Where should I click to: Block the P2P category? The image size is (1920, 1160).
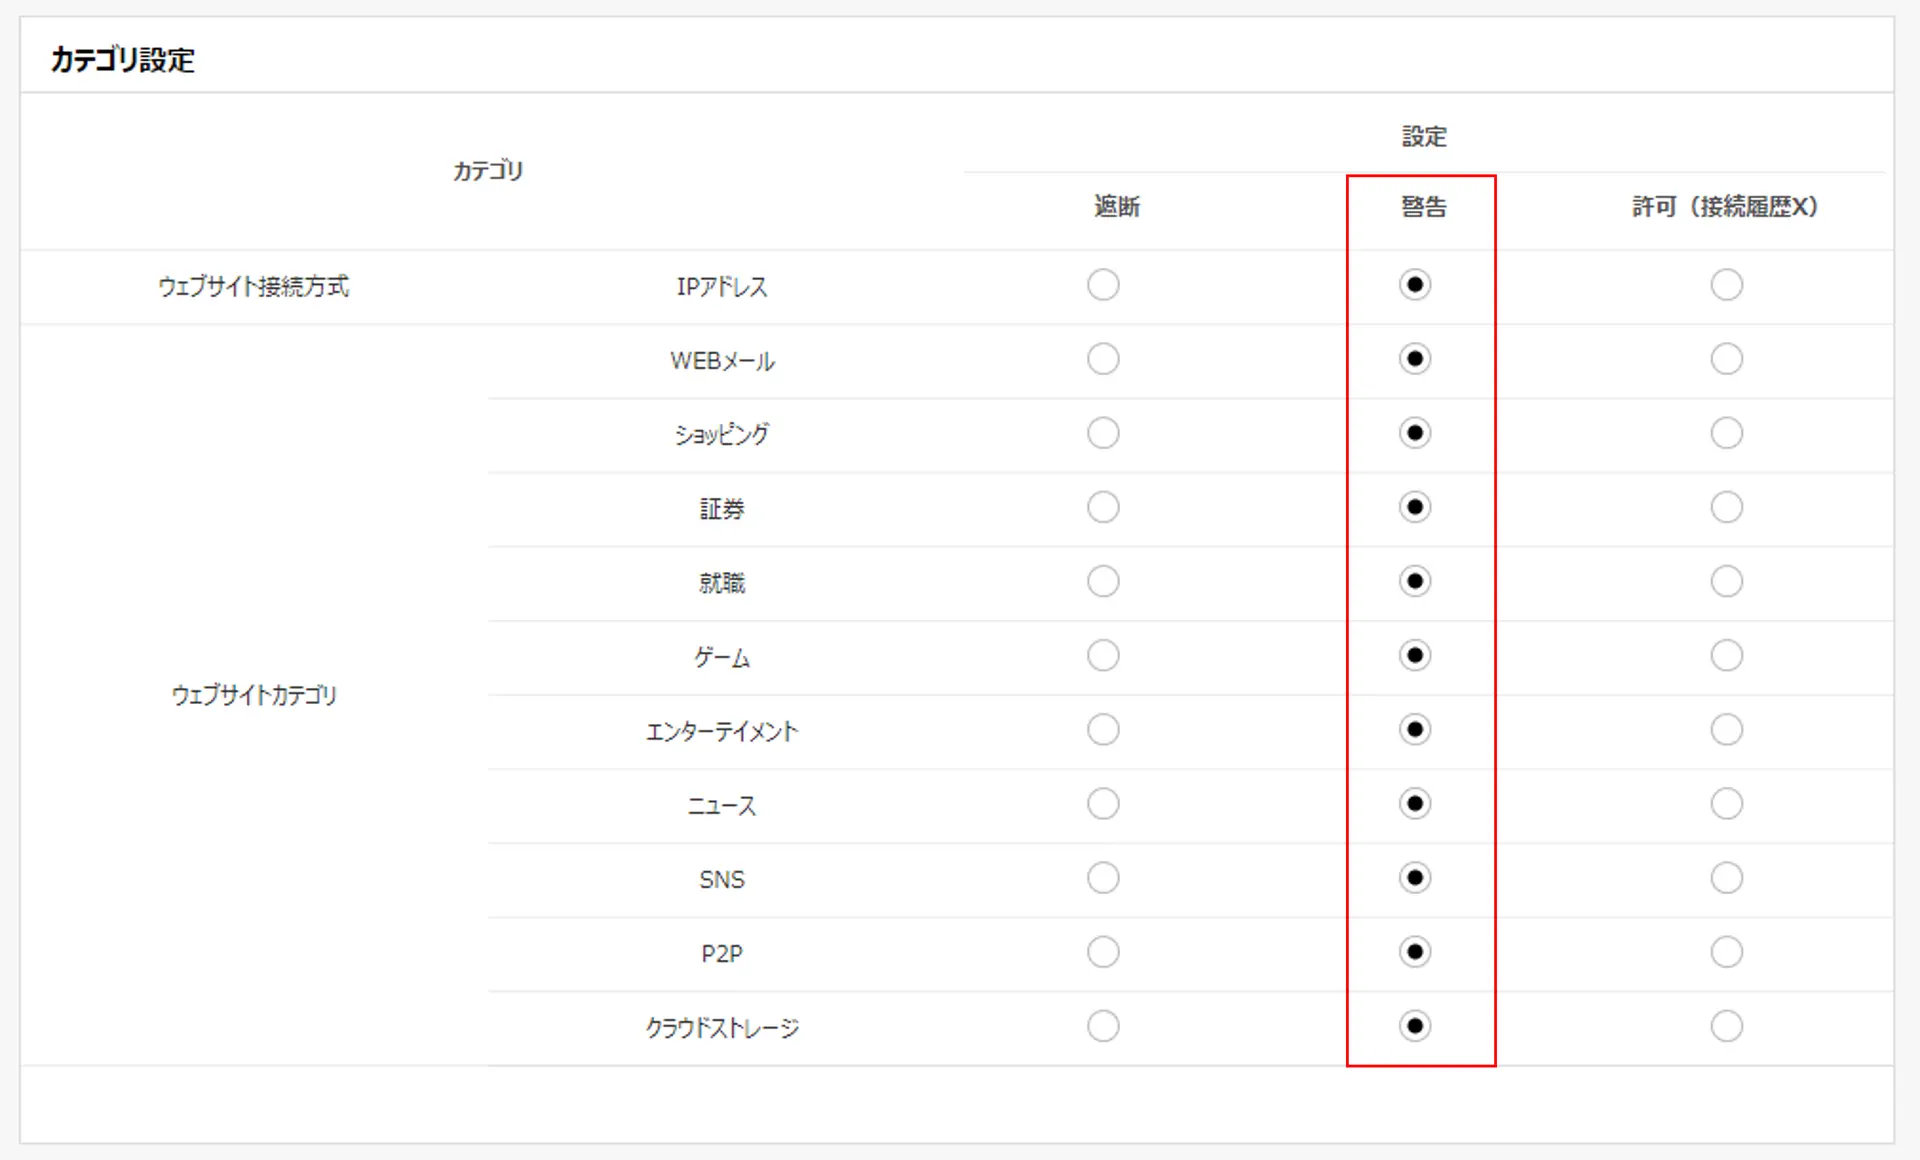pyautogui.click(x=1103, y=952)
